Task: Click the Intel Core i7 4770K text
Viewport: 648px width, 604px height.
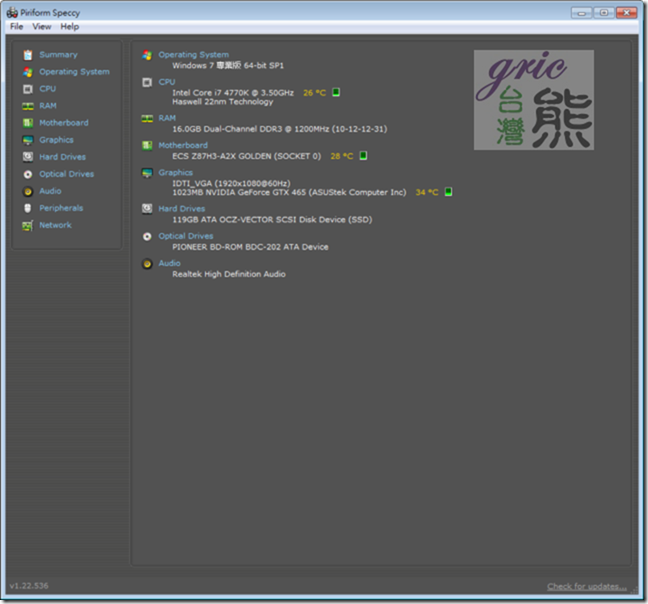Action: coord(233,93)
